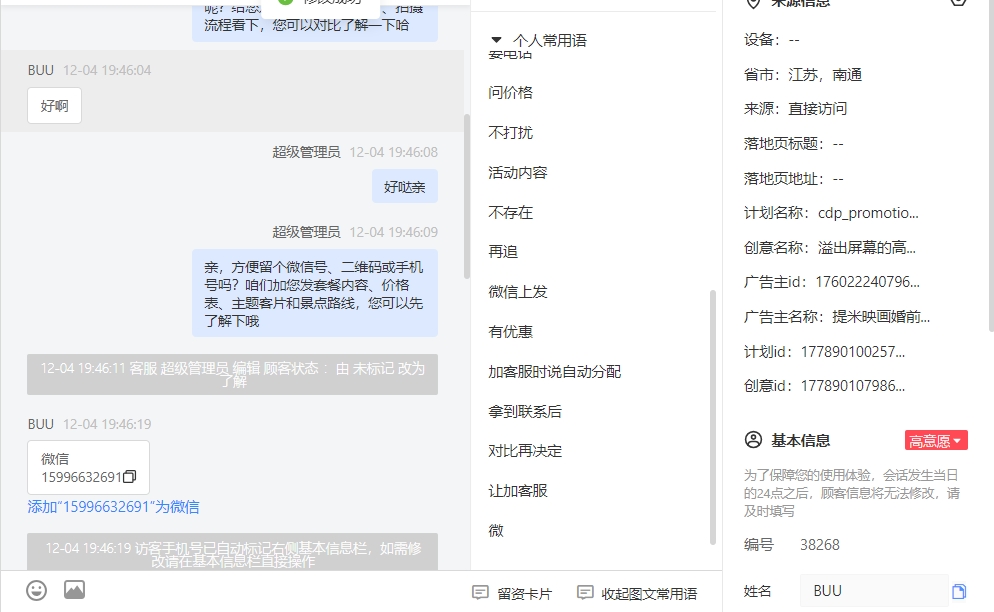Image resolution: width=994 pixels, height=612 pixels.
Task: Click the 好哒亲 reply bubble
Action: click(x=404, y=186)
